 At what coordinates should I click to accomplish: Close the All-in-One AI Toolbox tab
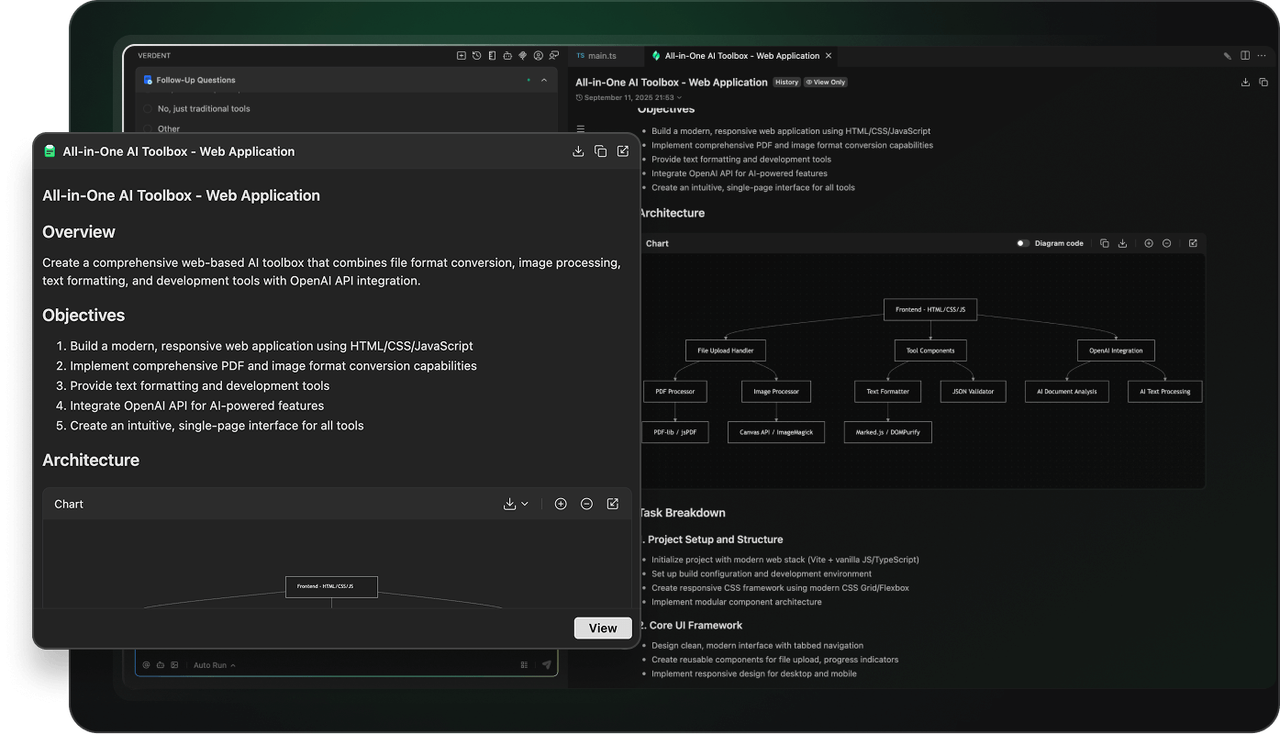click(x=828, y=56)
